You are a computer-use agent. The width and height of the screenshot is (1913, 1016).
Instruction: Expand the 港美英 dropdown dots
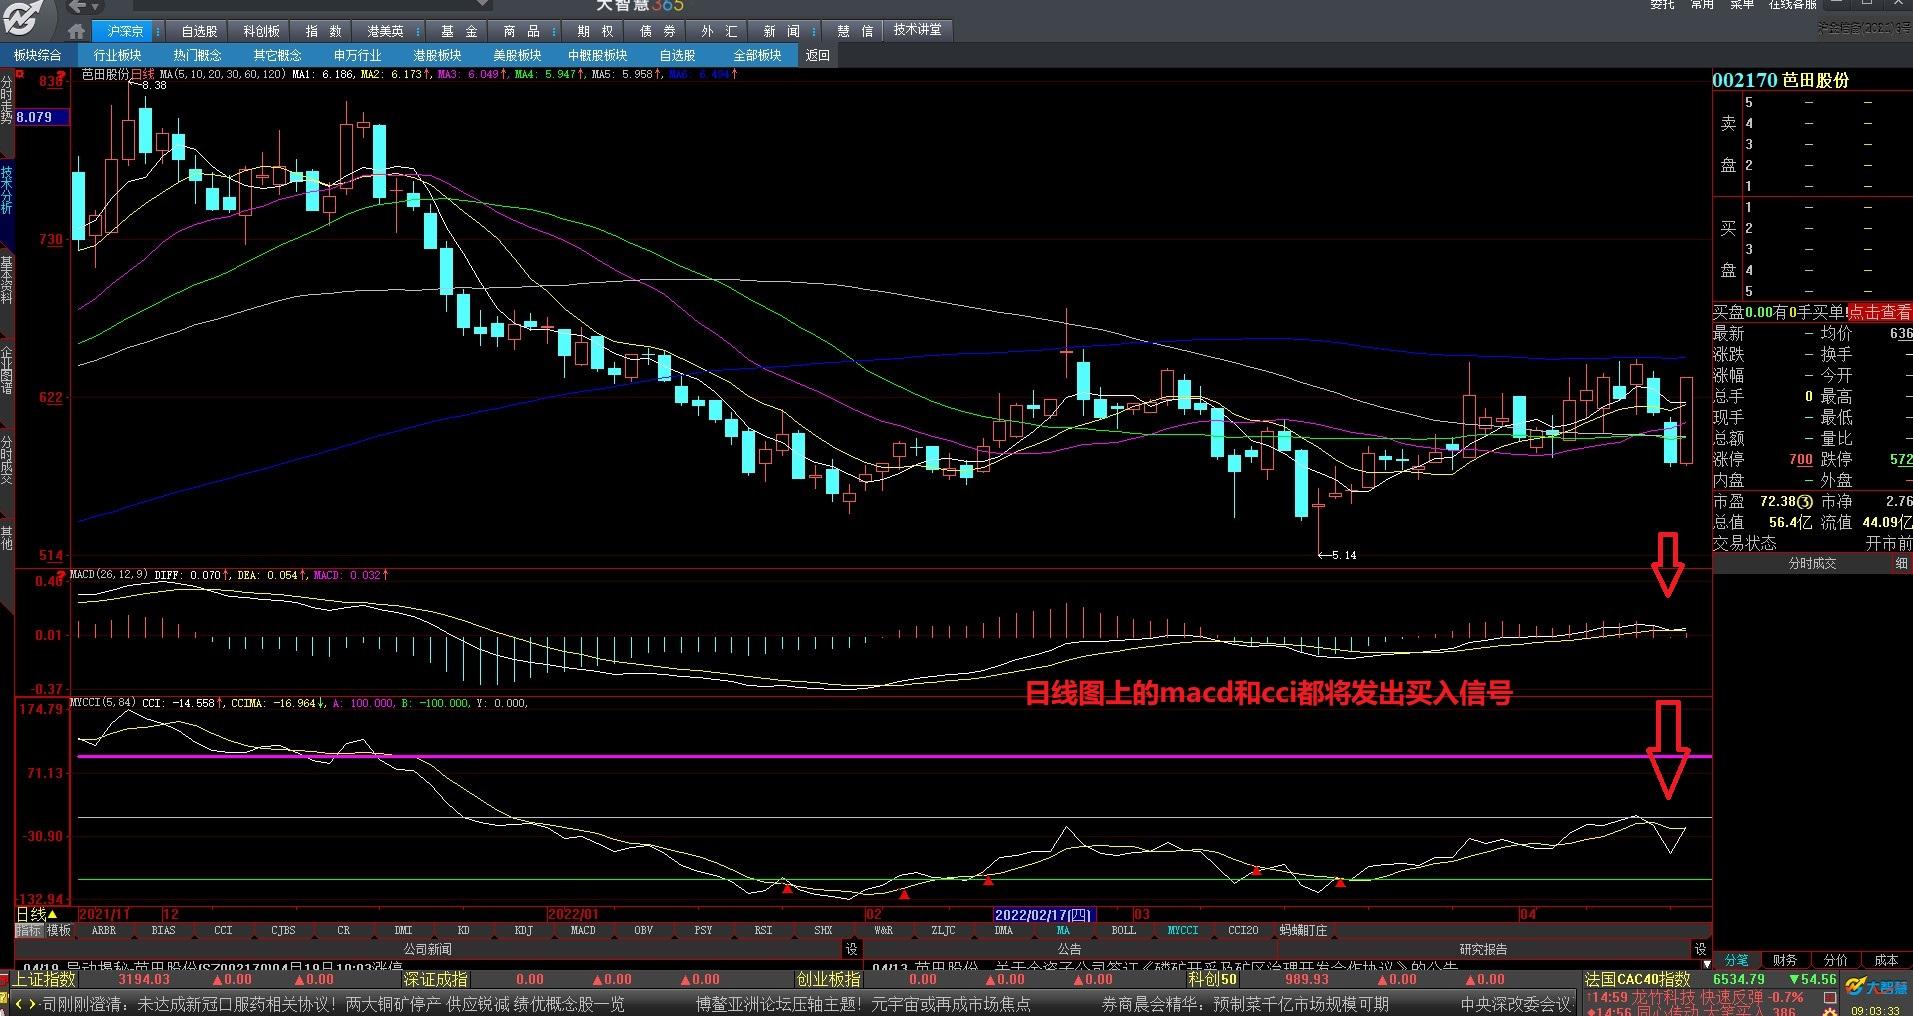tap(420, 32)
